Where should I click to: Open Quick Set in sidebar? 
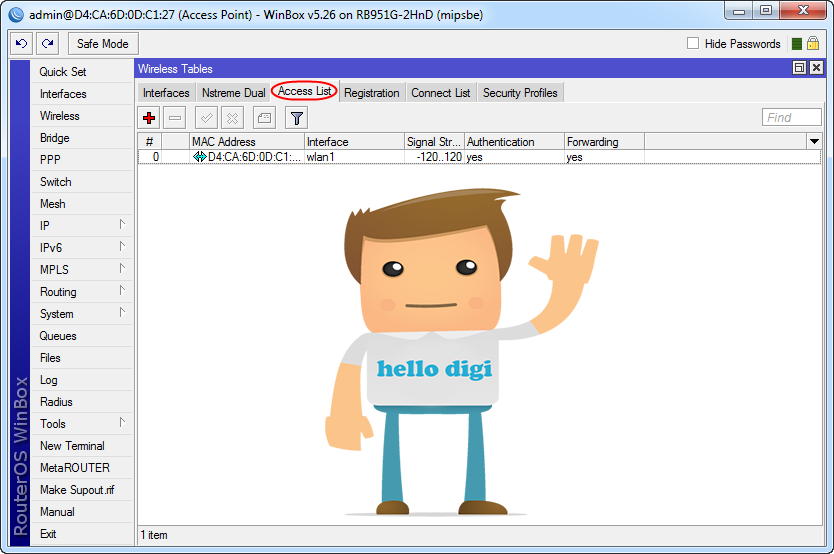click(x=82, y=72)
